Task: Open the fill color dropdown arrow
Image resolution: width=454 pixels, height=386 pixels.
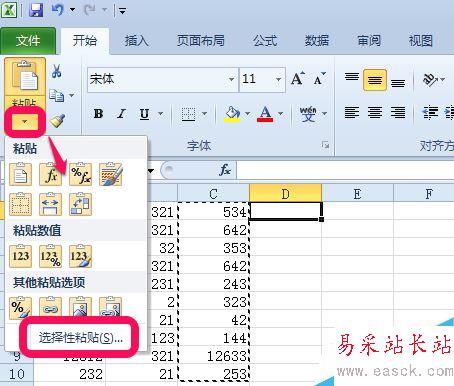Action: (x=247, y=114)
